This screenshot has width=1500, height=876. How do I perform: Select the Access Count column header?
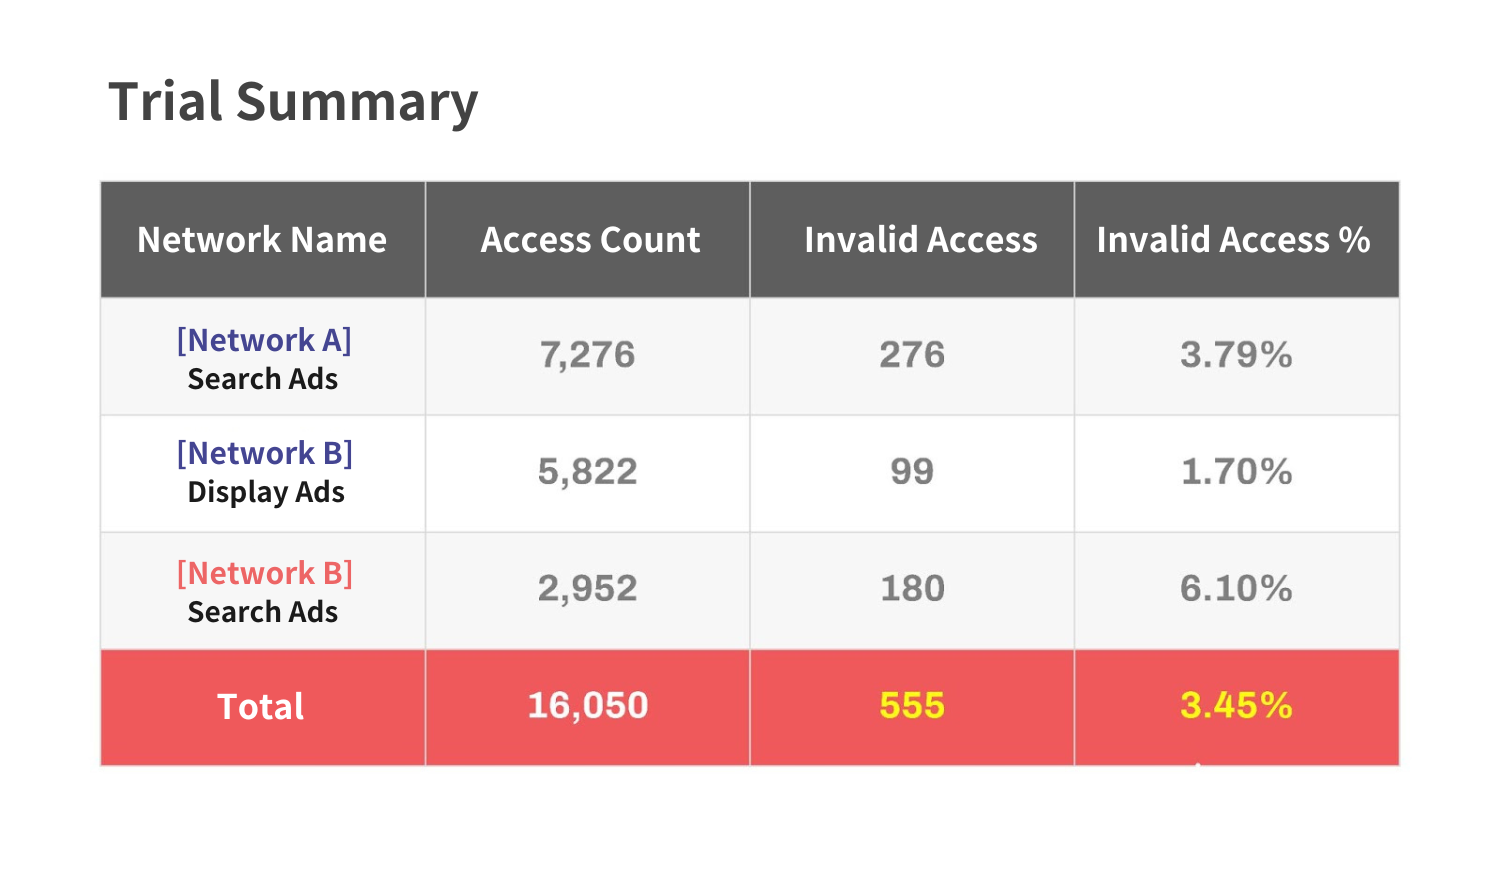click(x=590, y=240)
